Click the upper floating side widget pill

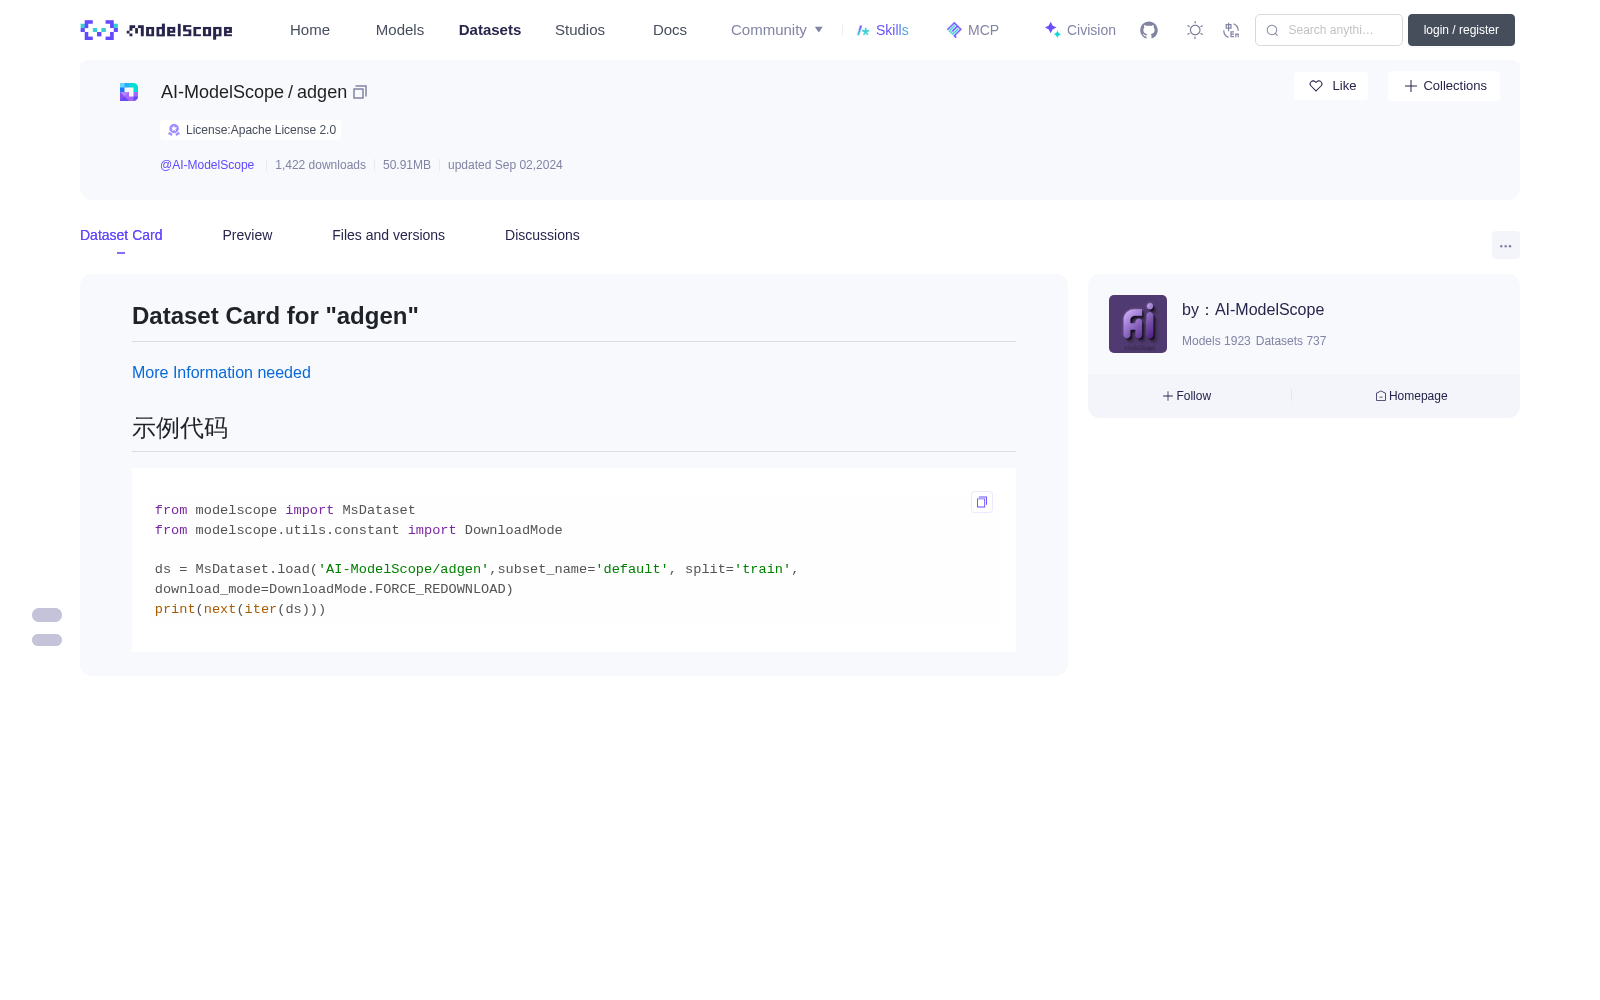click(47, 615)
